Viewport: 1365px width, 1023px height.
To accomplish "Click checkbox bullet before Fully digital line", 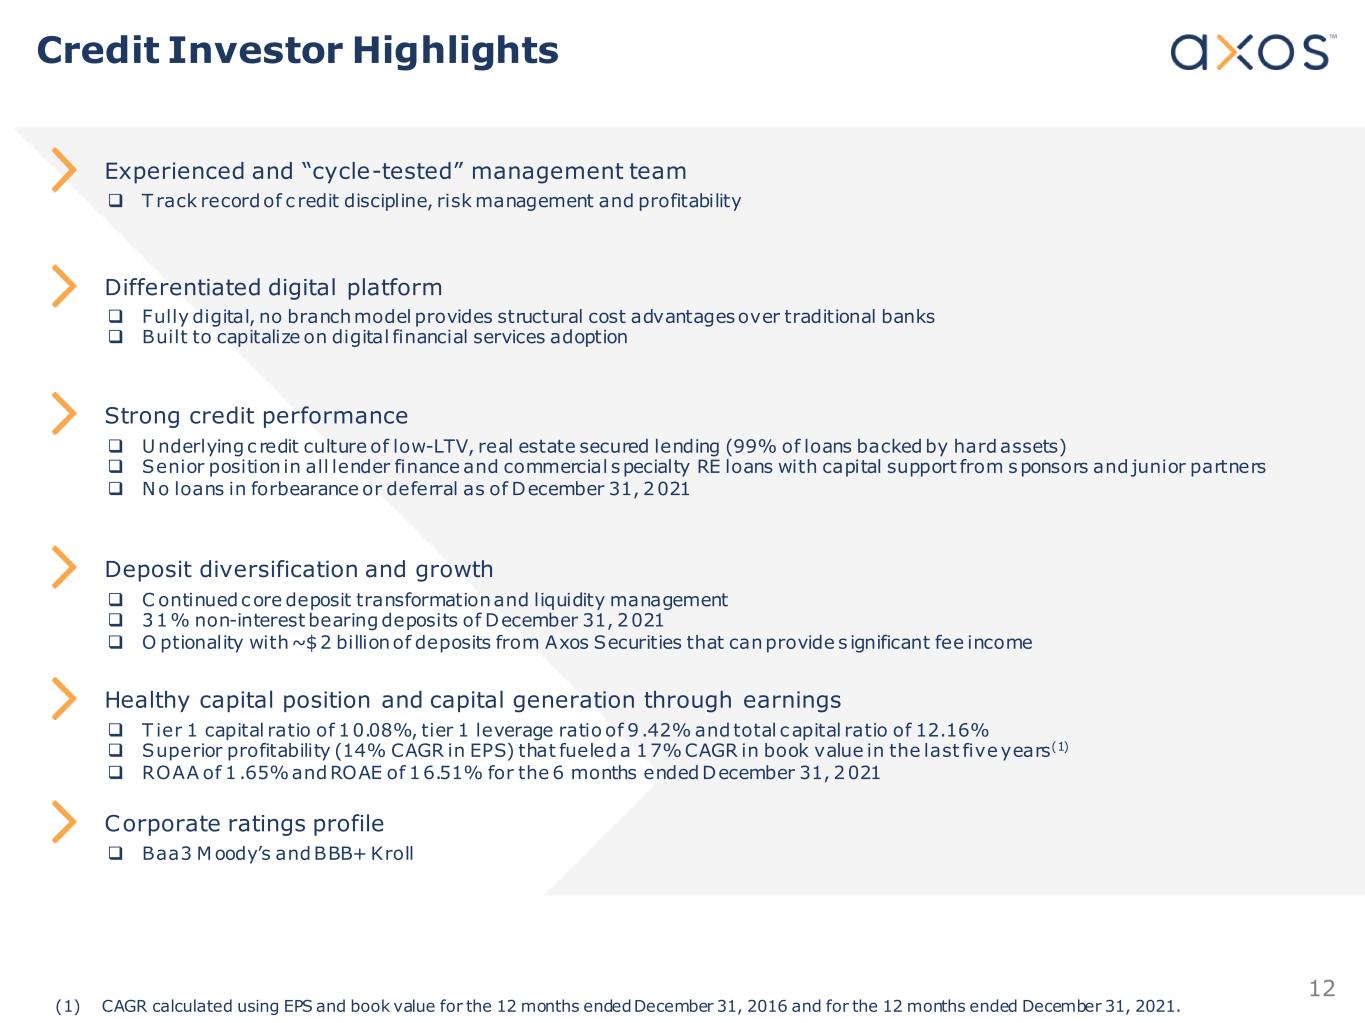I will coord(115,317).
